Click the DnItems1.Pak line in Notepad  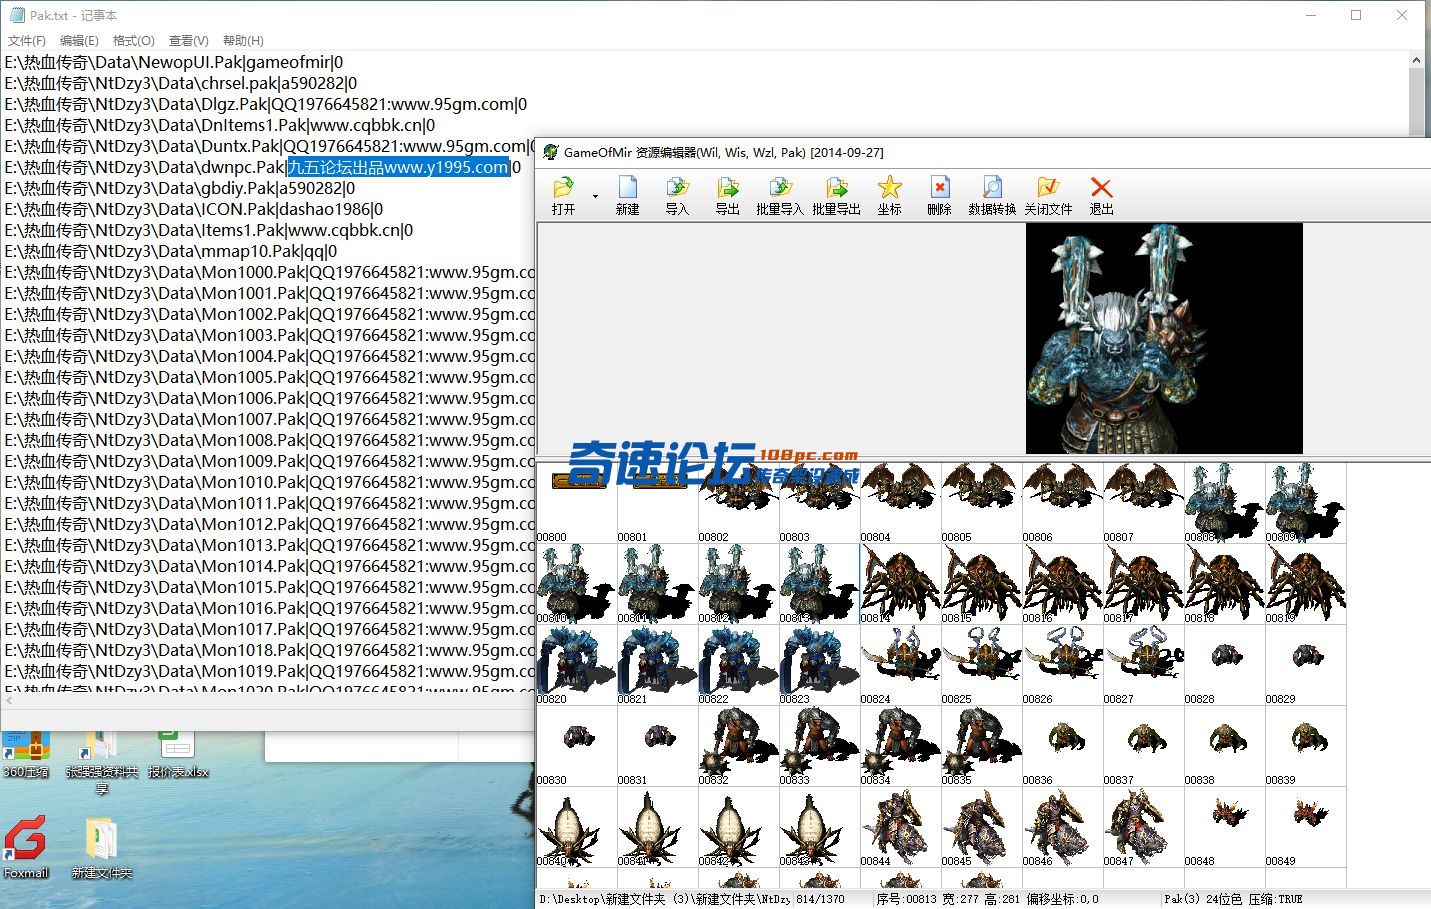tap(220, 125)
